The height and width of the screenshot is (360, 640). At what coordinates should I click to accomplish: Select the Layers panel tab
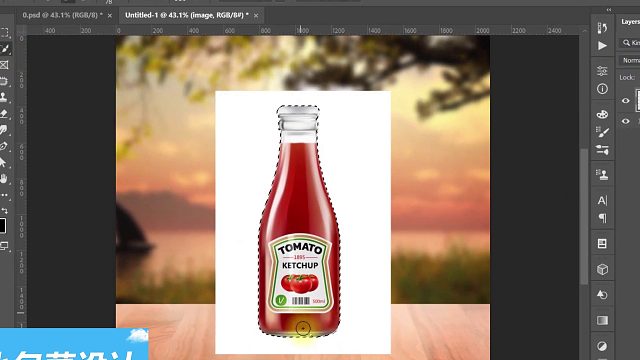click(x=630, y=22)
